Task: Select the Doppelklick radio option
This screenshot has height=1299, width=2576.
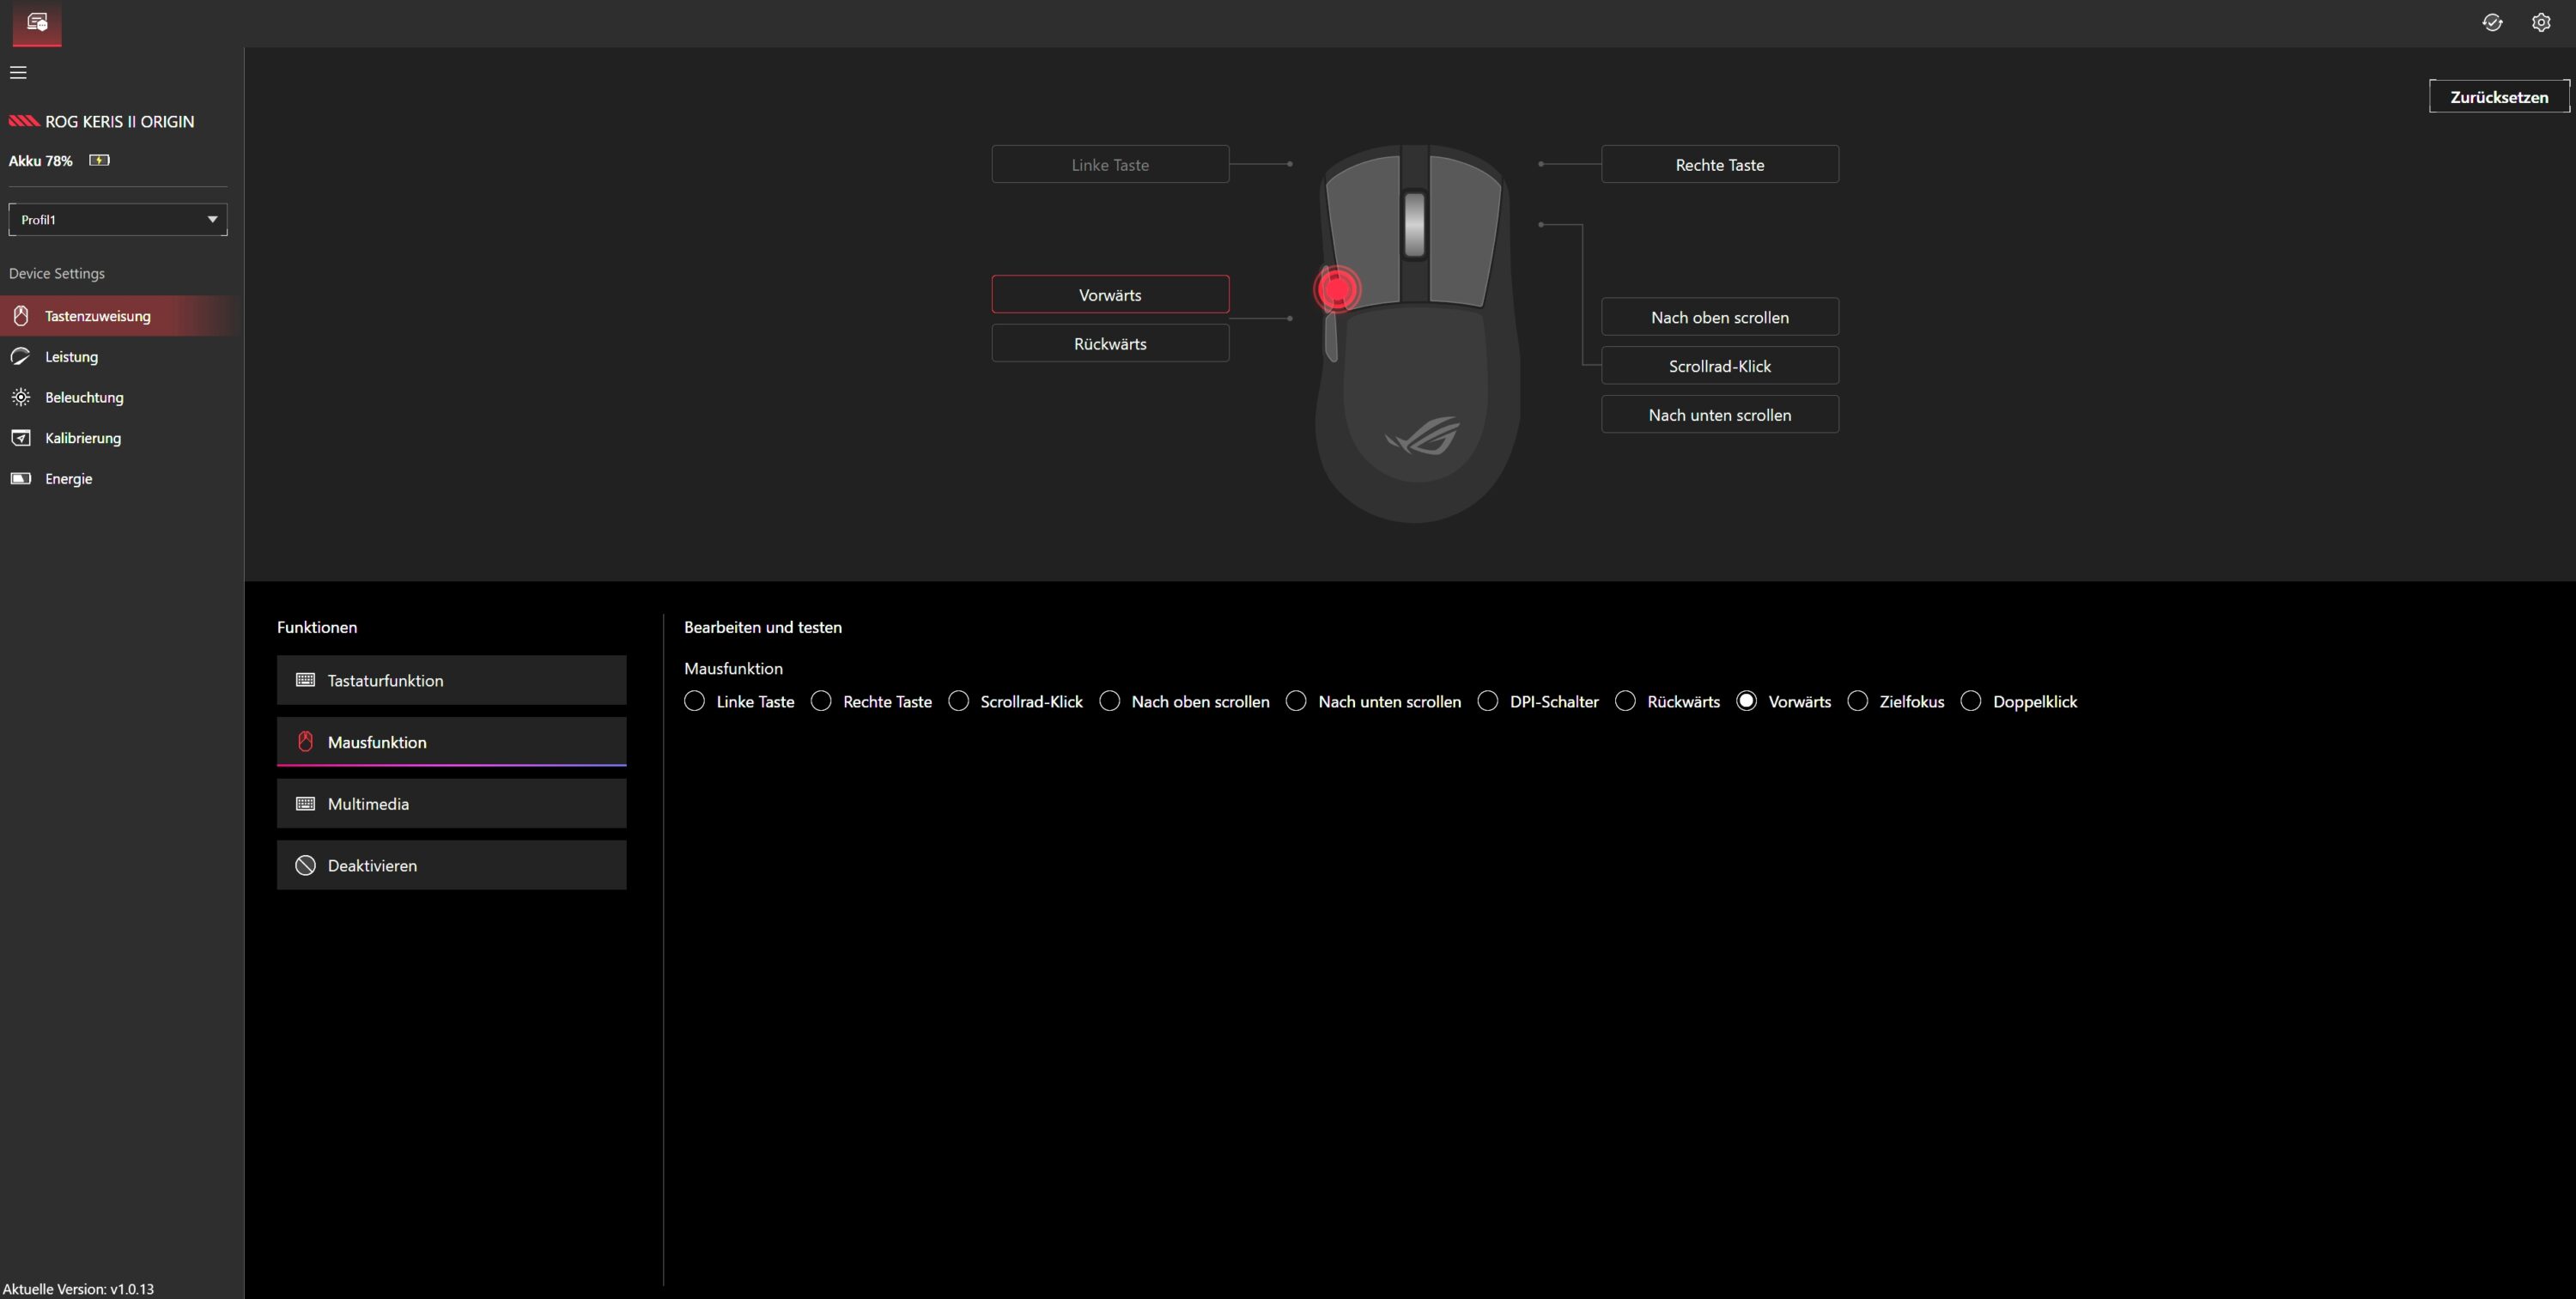Action: tap(1971, 701)
